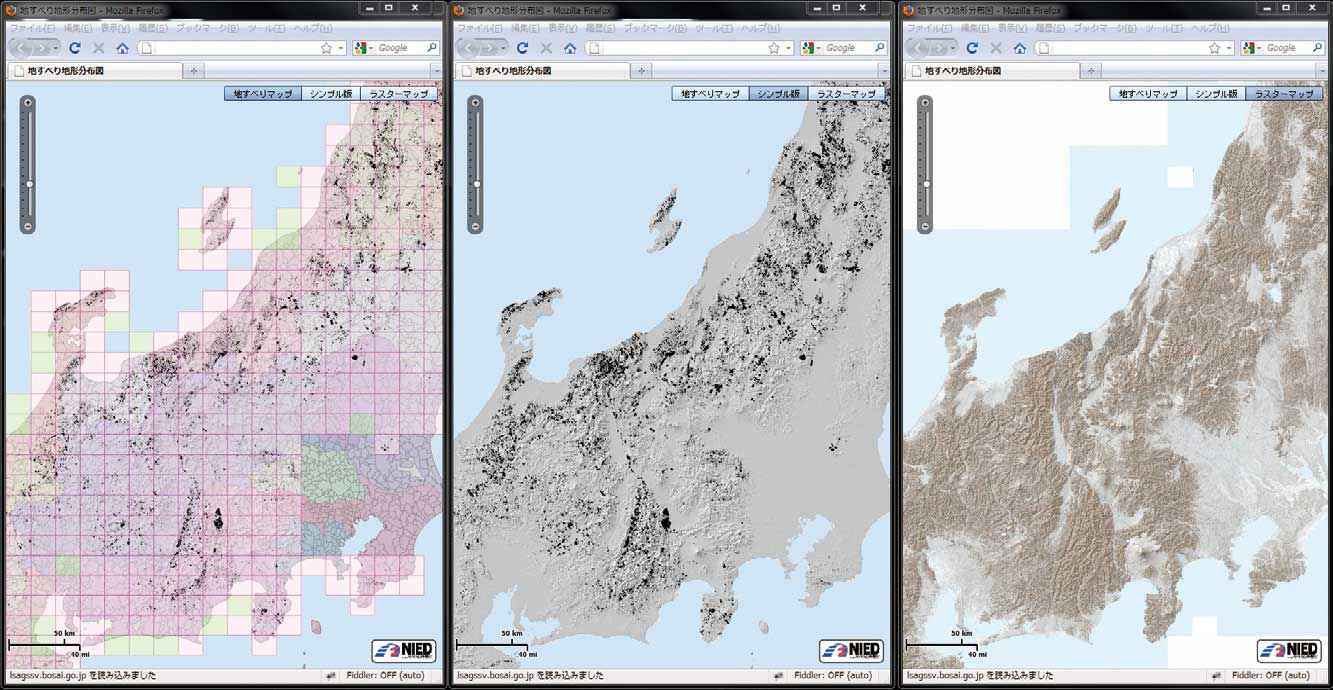The height and width of the screenshot is (690, 1333).
Task: Click the Stop loading icon
Action: point(98,47)
